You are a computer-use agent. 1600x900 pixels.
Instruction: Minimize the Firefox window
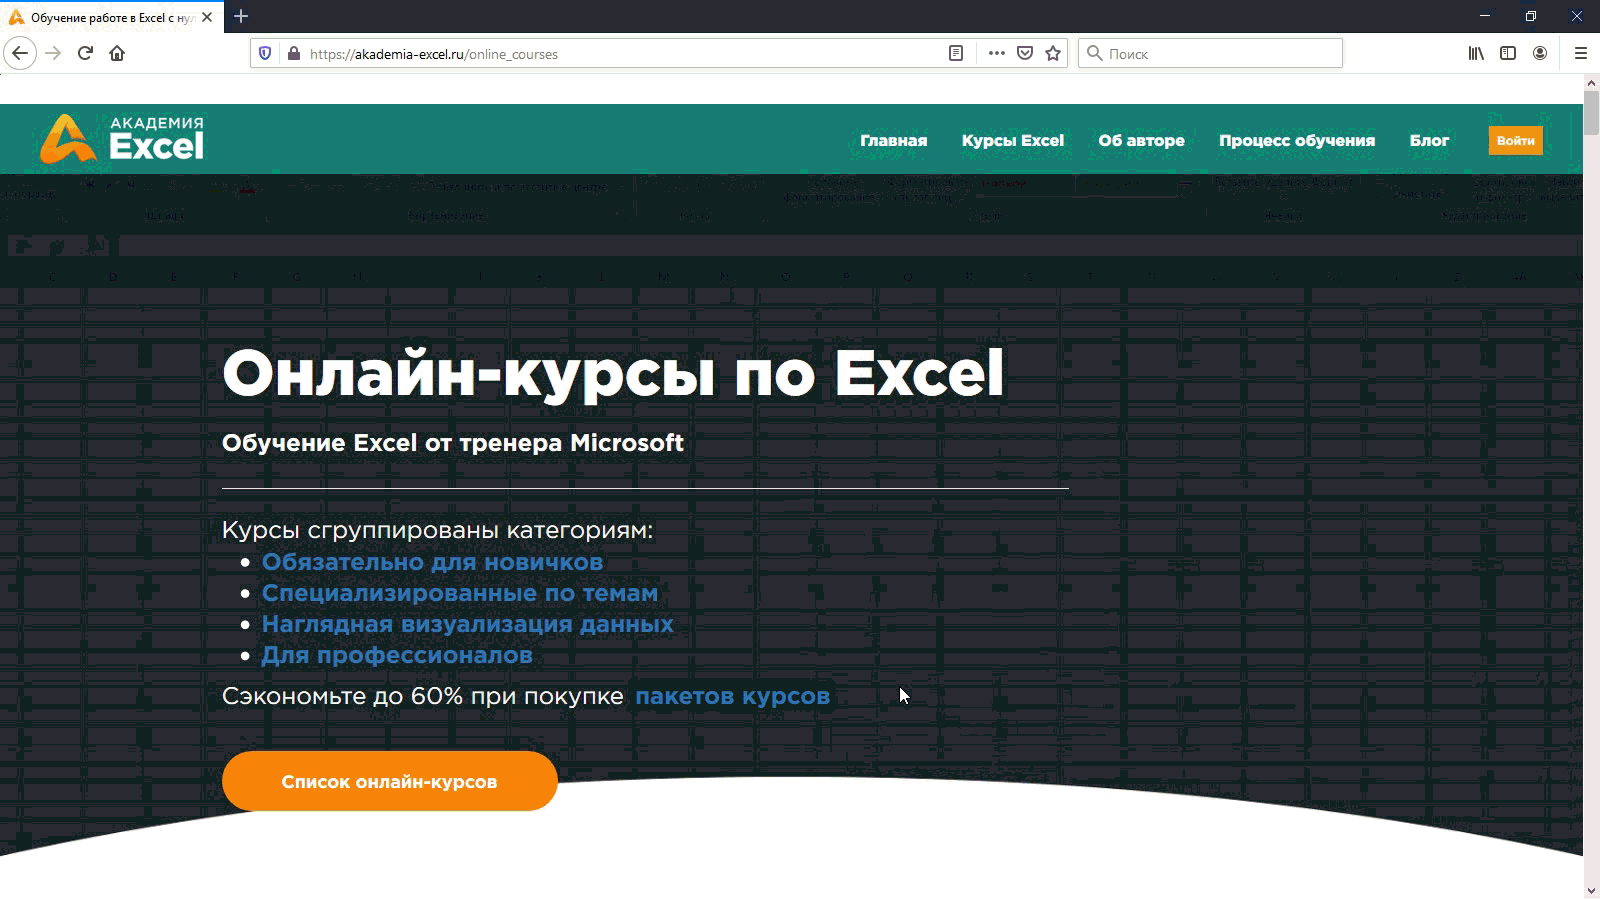point(1484,16)
